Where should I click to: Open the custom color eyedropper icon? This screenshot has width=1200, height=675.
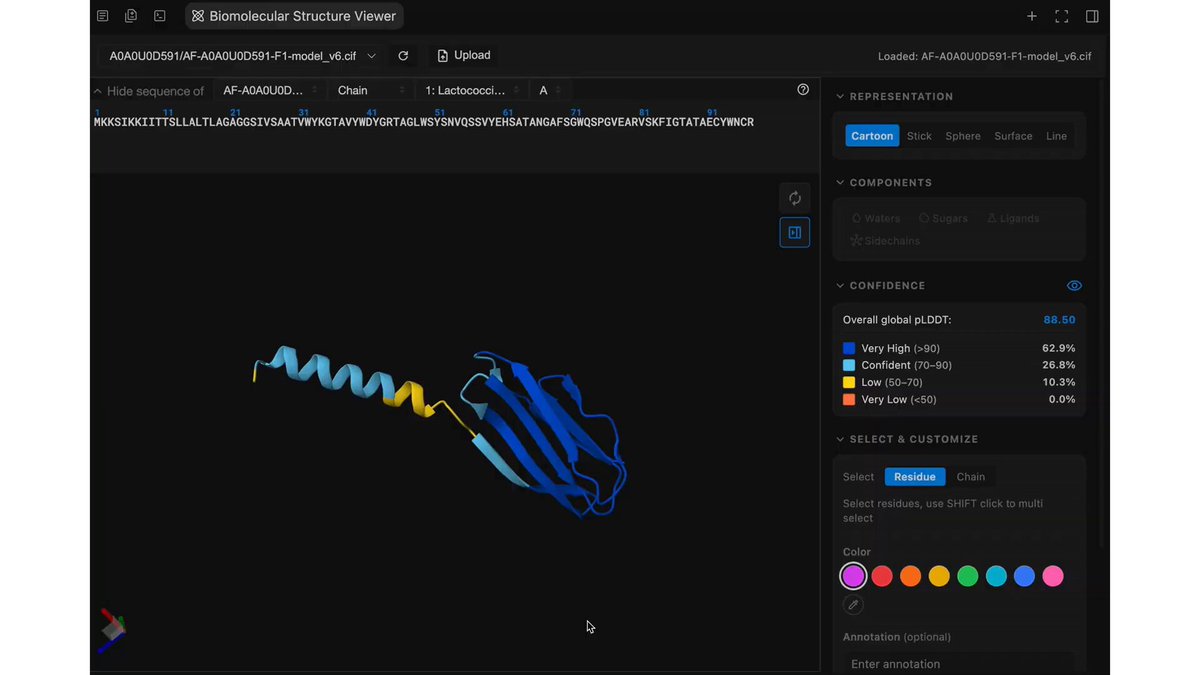tap(853, 605)
